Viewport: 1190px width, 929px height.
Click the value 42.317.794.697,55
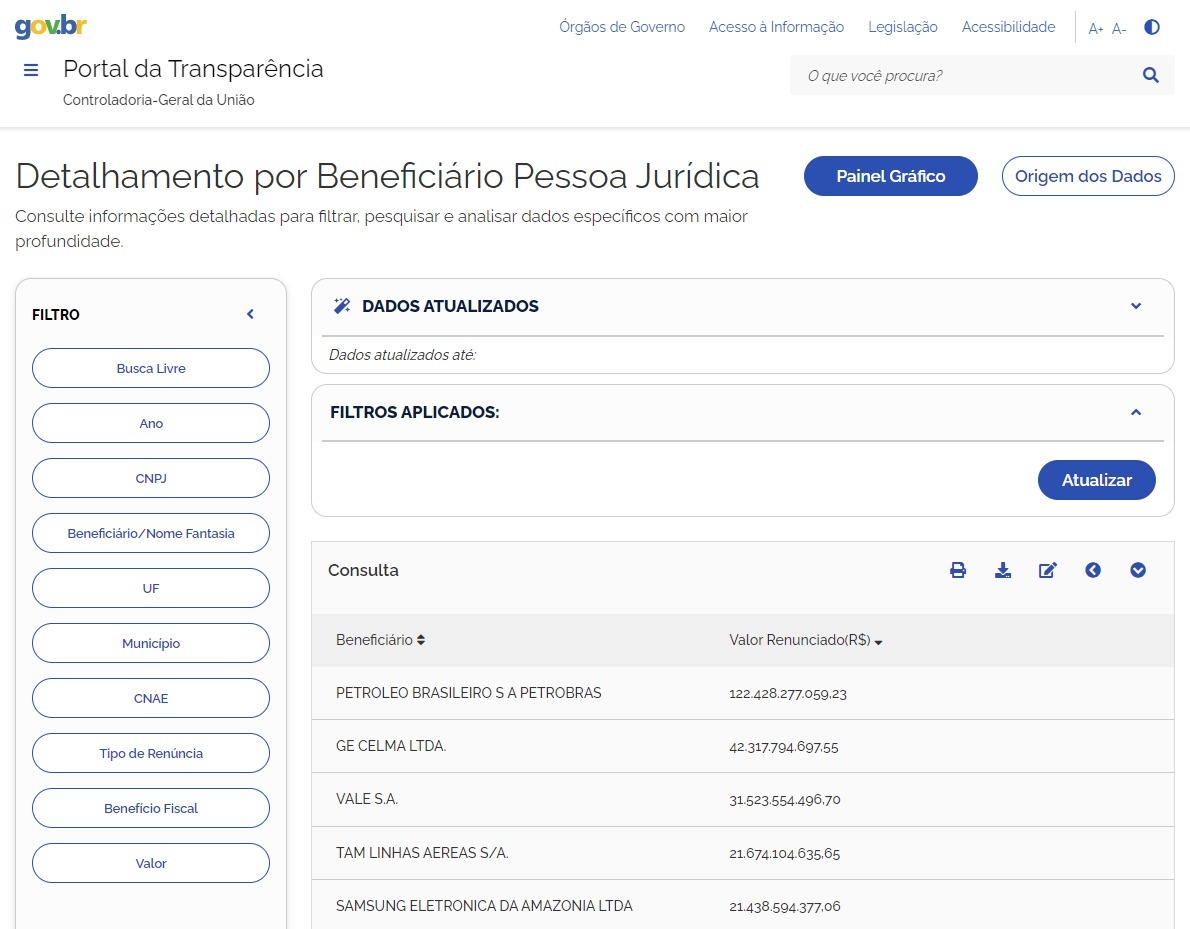coord(784,747)
